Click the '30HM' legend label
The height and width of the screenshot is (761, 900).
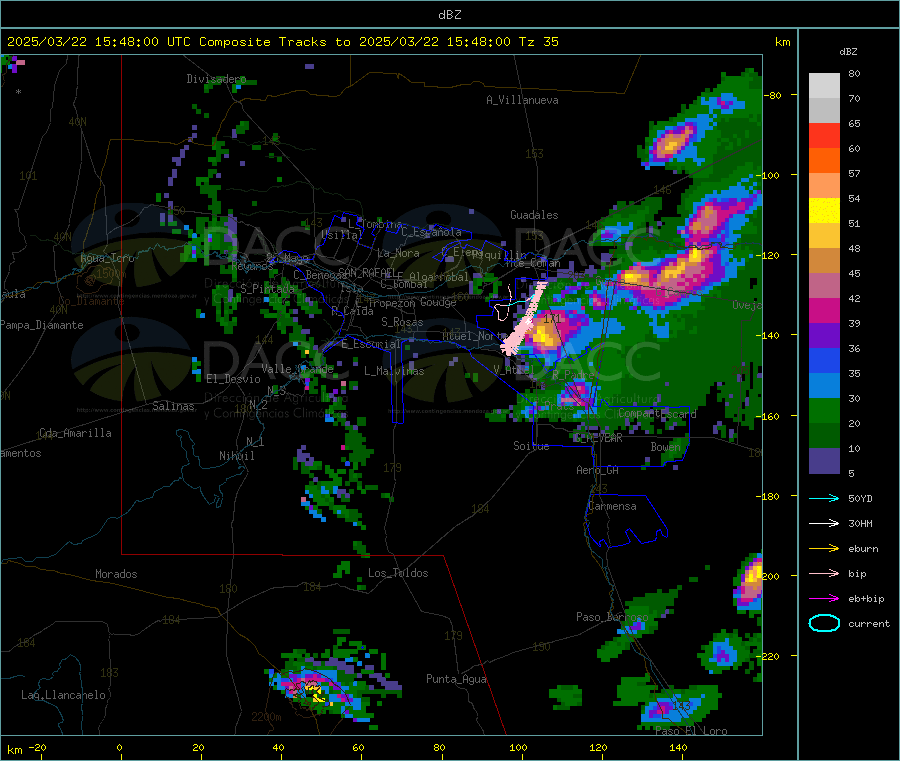tap(860, 523)
